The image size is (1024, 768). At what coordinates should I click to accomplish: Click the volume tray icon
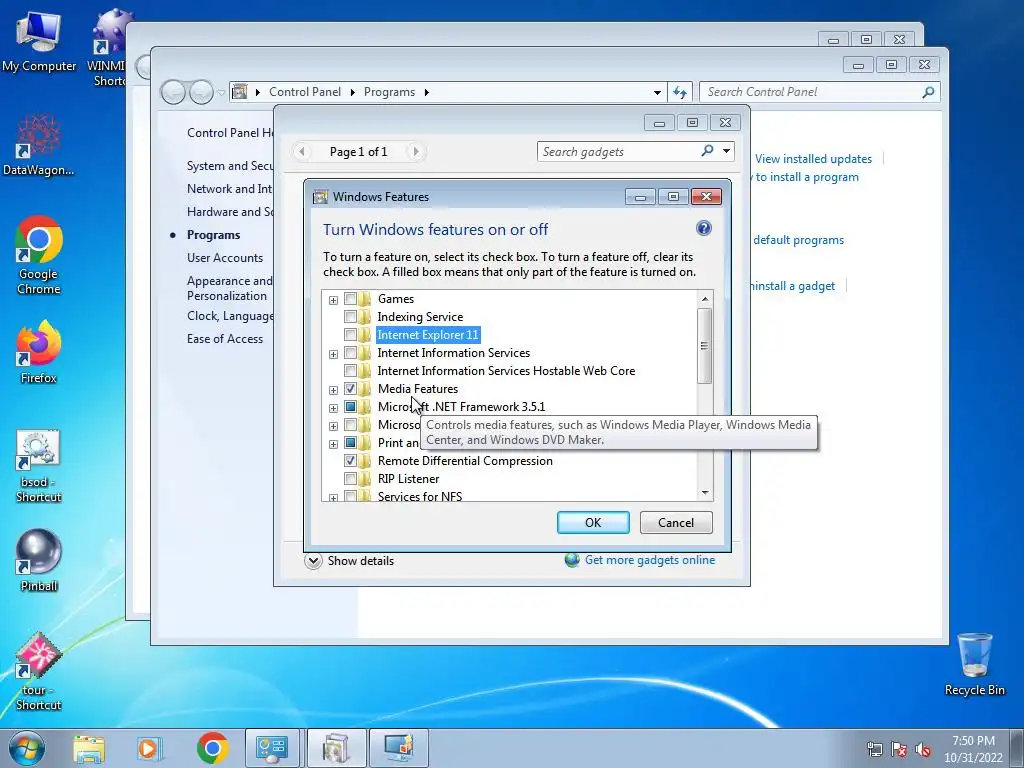[x=923, y=749]
